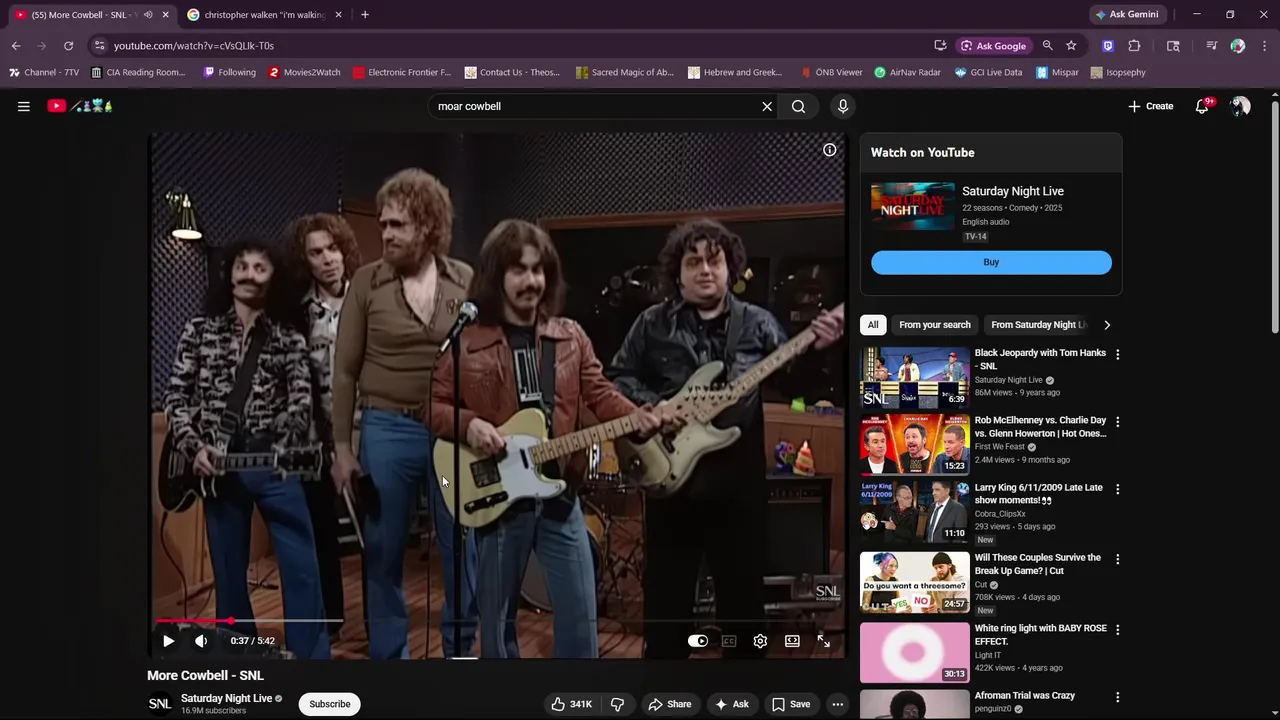Viewport: 1280px width, 720px height.
Task: Click the search magnifier button
Action: click(798, 106)
